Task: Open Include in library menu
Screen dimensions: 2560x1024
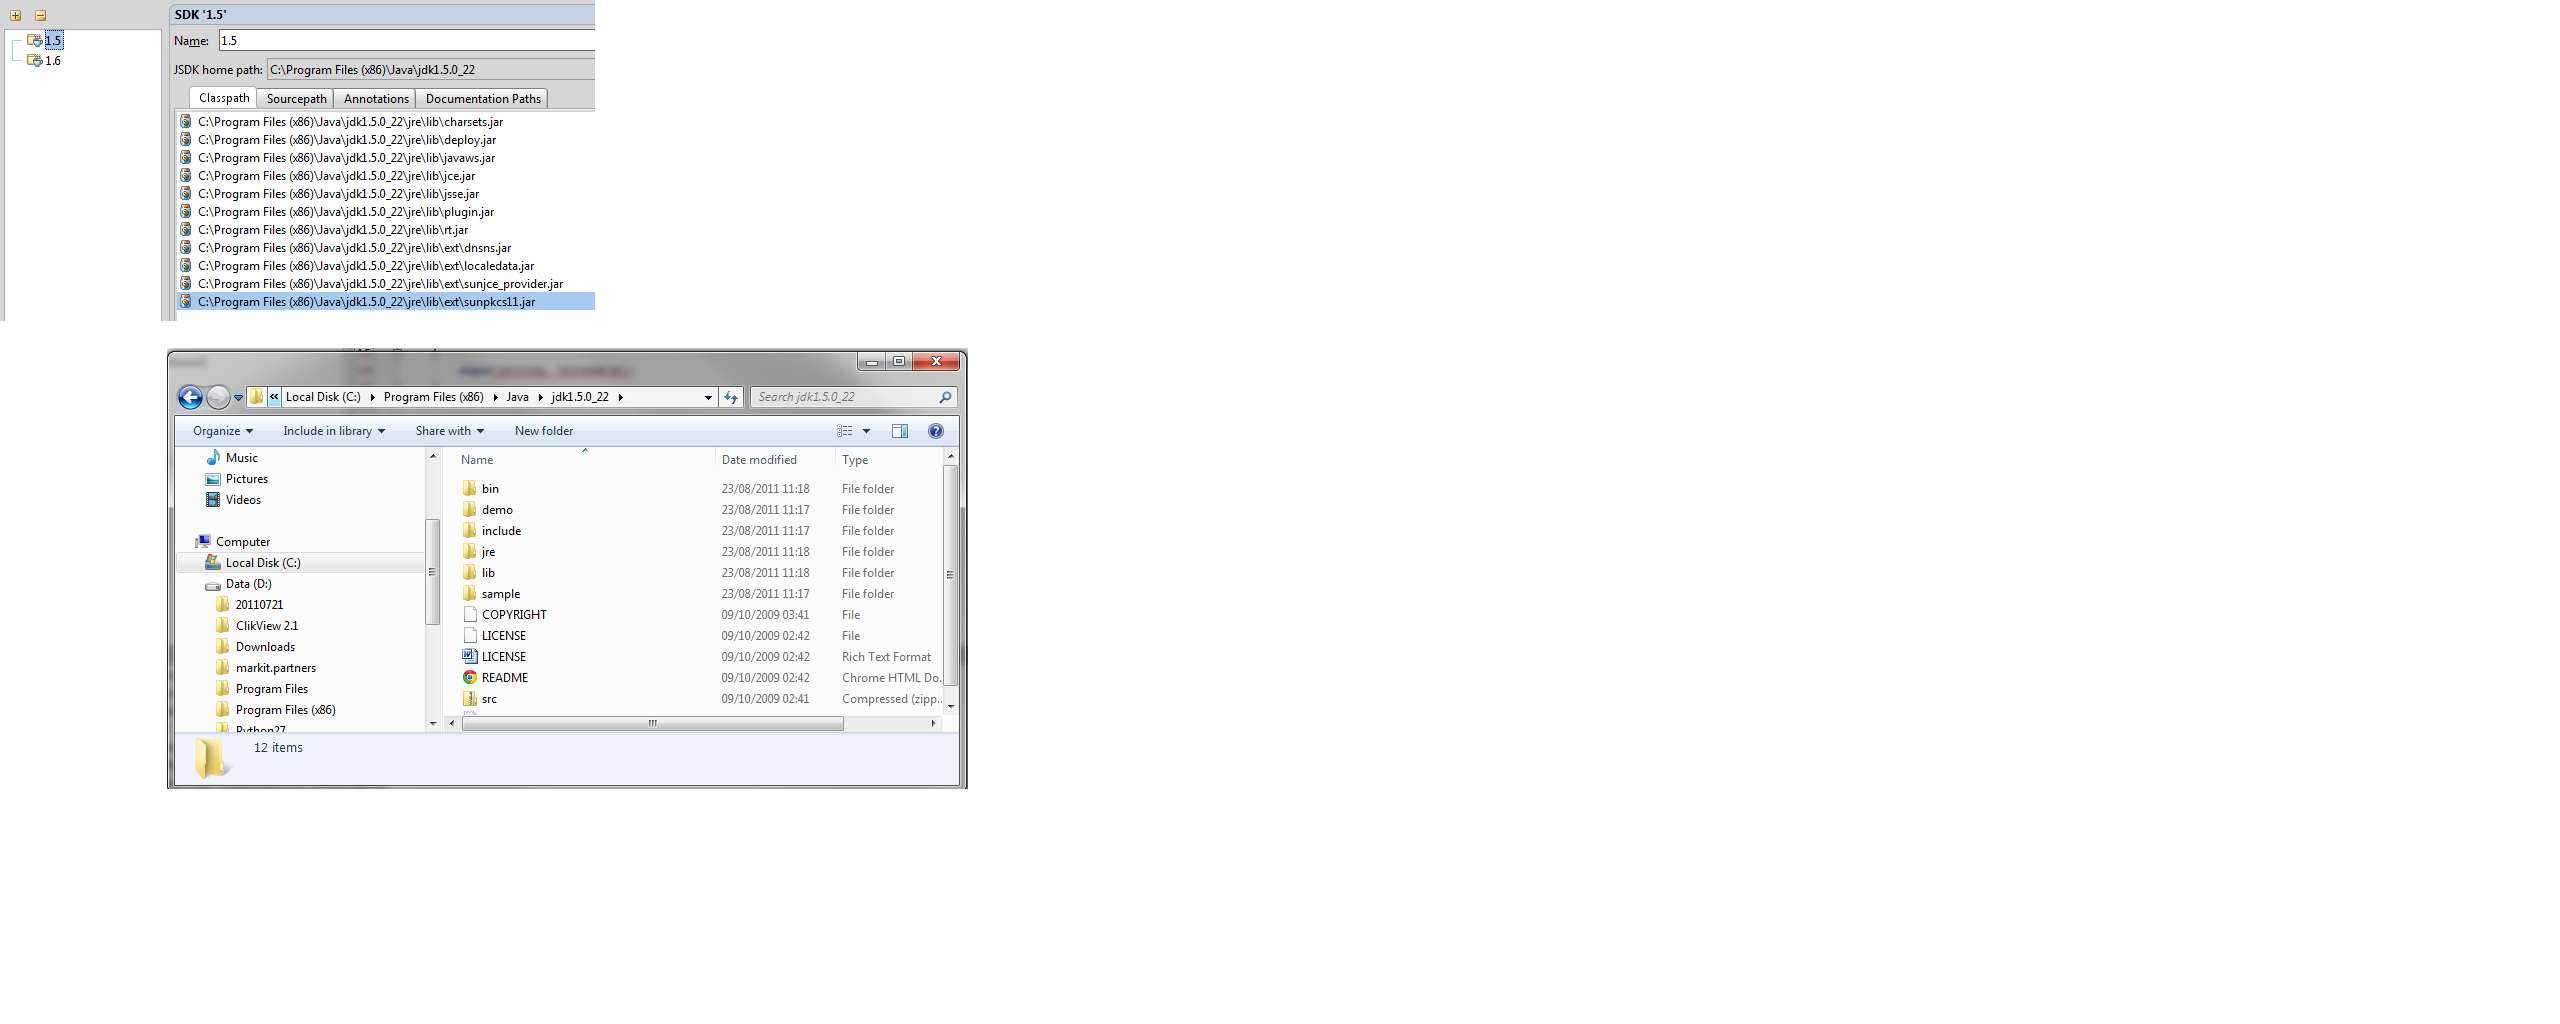Action: tap(333, 431)
